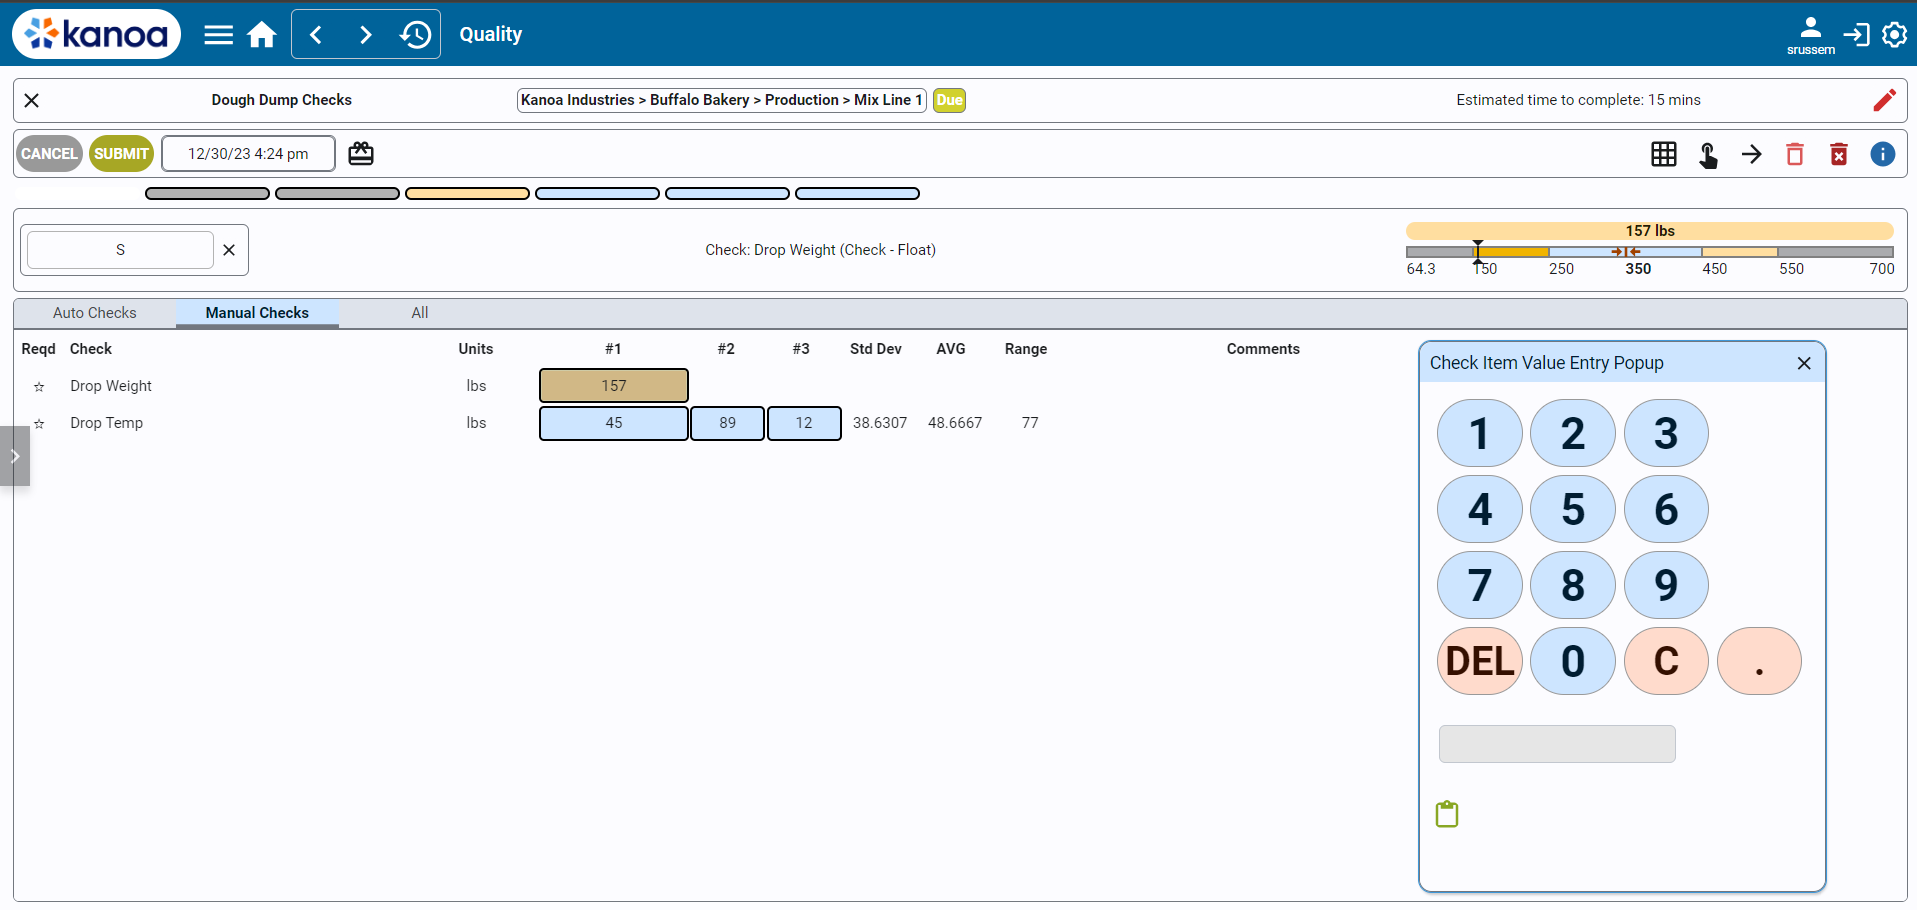Tap keypad digit 1
This screenshot has width=1917, height=910.
point(1480,433)
